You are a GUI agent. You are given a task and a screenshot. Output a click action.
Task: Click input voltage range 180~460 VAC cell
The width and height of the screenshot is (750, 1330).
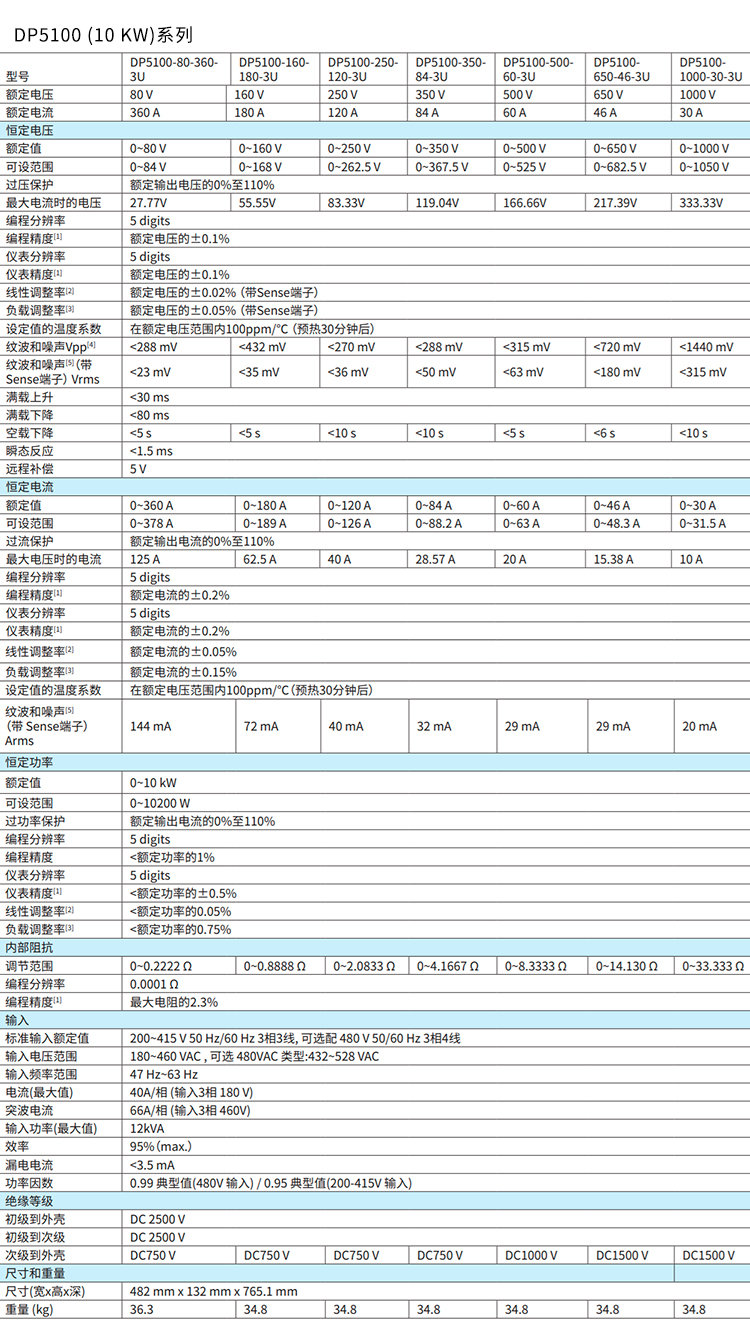(x=255, y=1056)
